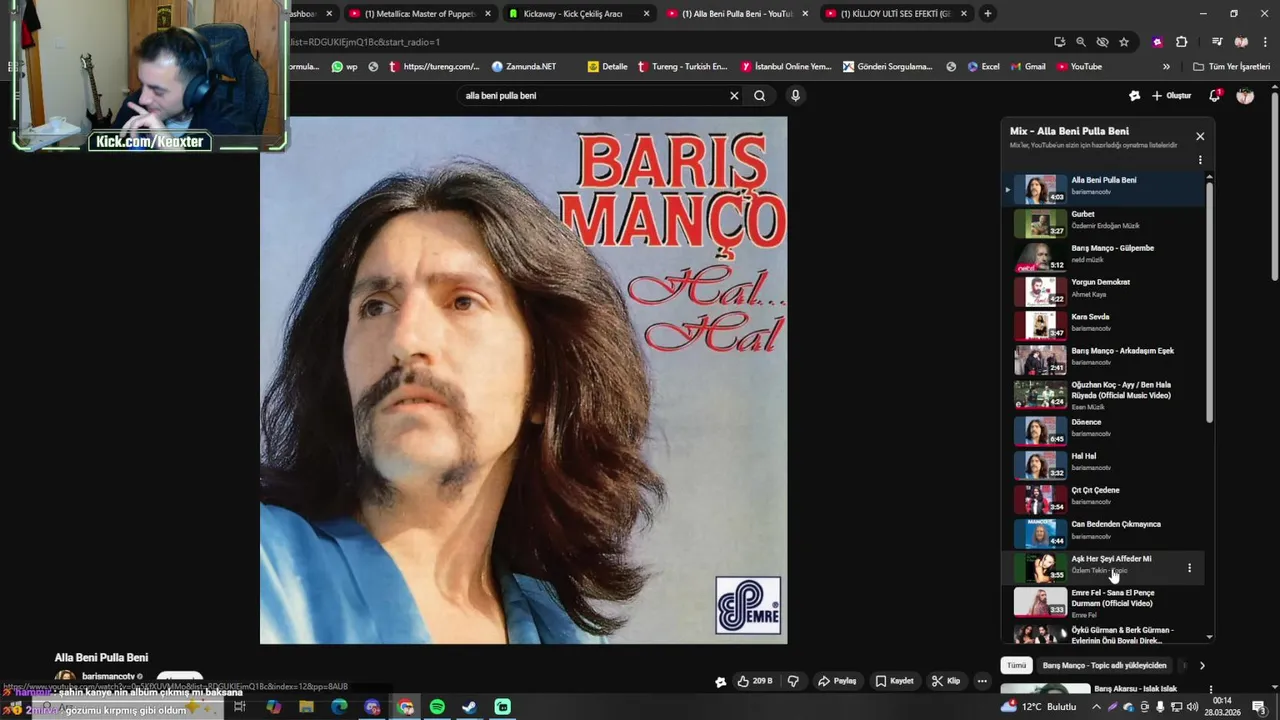Open the YouTube bookmark

(x=1079, y=67)
